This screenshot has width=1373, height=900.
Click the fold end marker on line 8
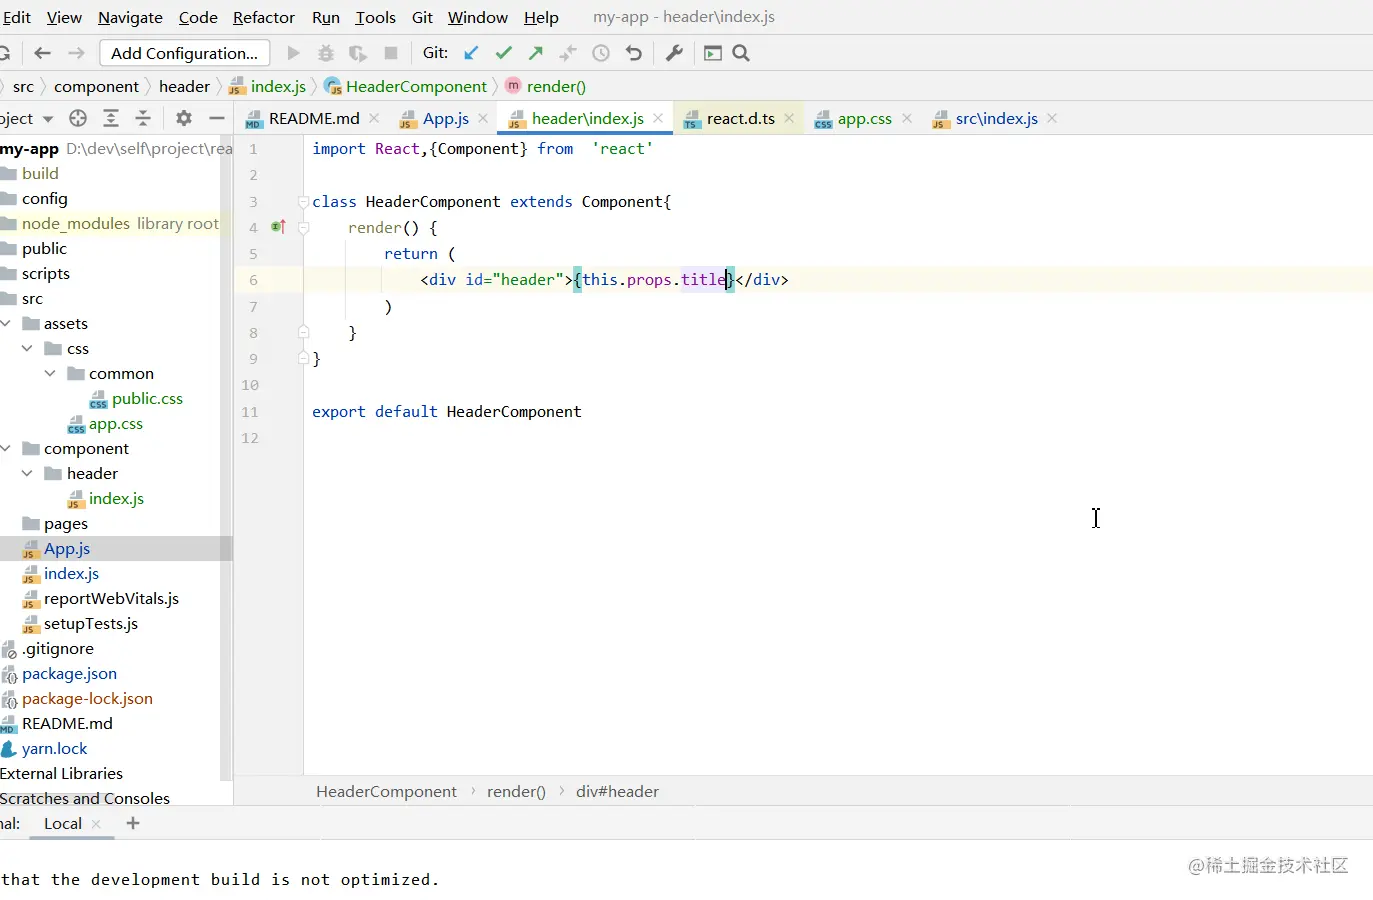303,332
